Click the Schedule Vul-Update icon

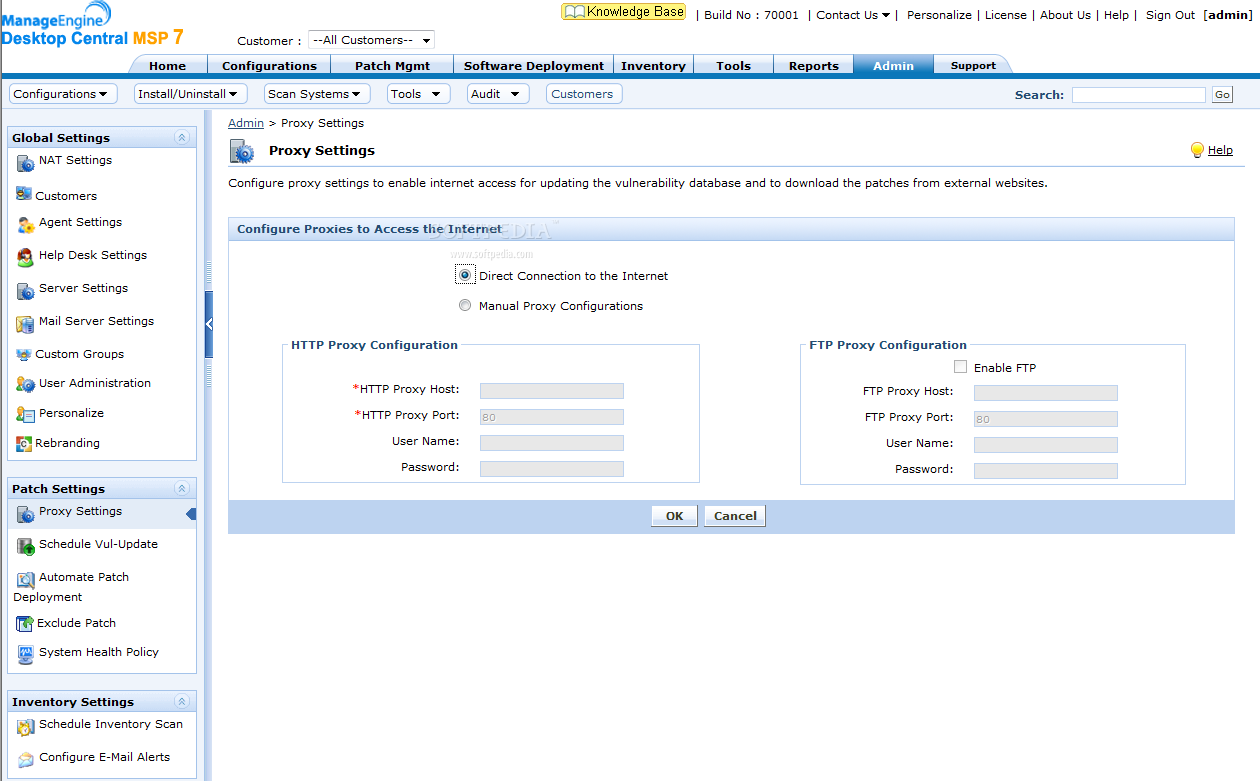[26, 547]
